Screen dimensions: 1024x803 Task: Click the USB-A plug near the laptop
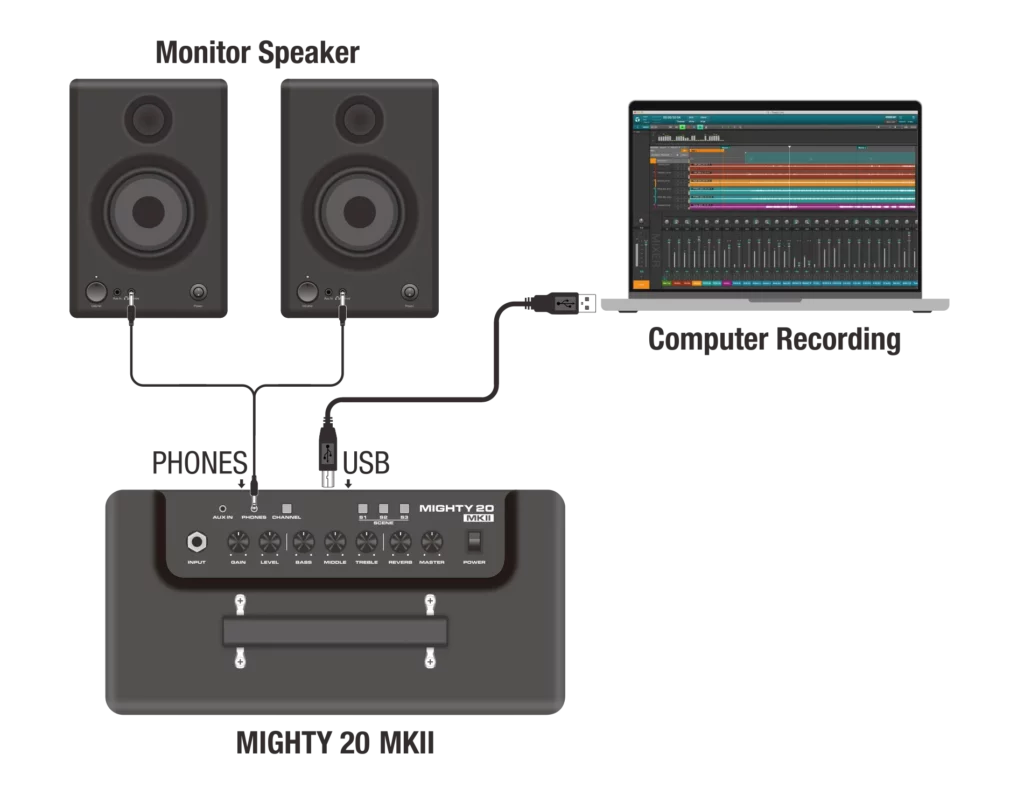click(563, 303)
